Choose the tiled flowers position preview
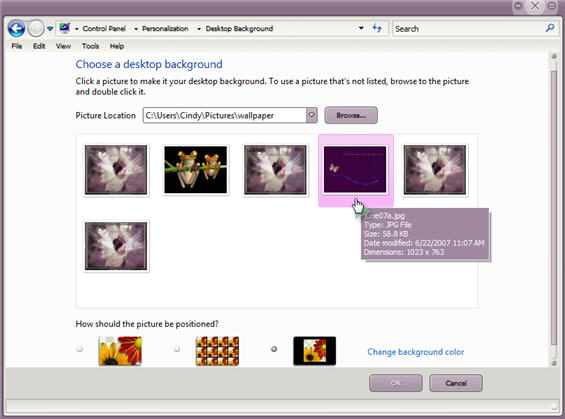Screen dimensions: 565x419 tap(217, 351)
